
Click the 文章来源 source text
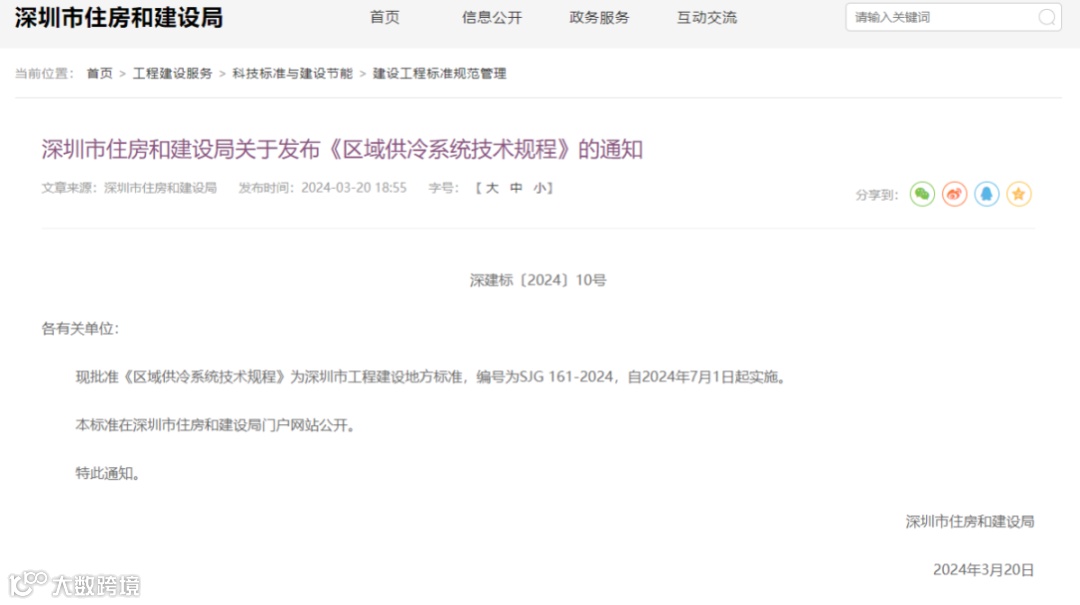(x=129, y=188)
